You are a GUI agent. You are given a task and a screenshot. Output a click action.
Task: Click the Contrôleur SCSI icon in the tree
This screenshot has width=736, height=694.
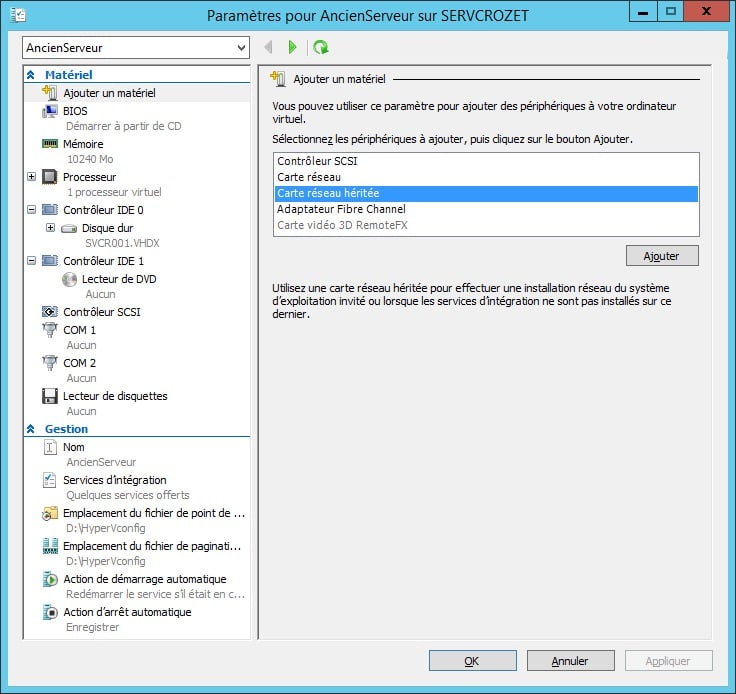[50, 312]
